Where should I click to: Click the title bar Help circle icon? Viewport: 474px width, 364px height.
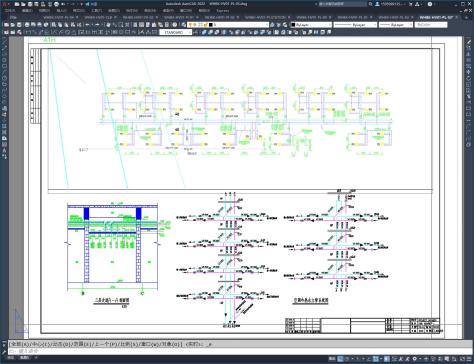[430, 4]
